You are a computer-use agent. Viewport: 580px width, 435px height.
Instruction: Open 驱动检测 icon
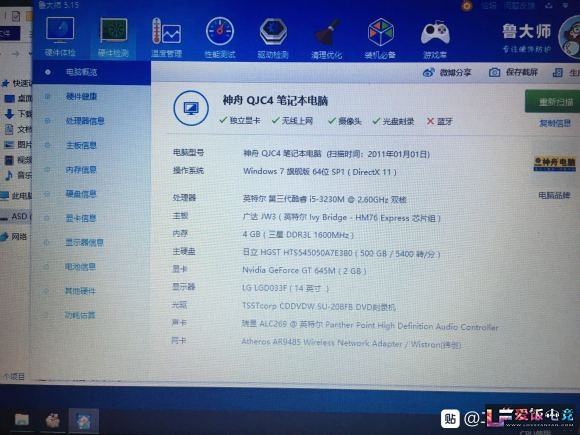[x=273, y=32]
